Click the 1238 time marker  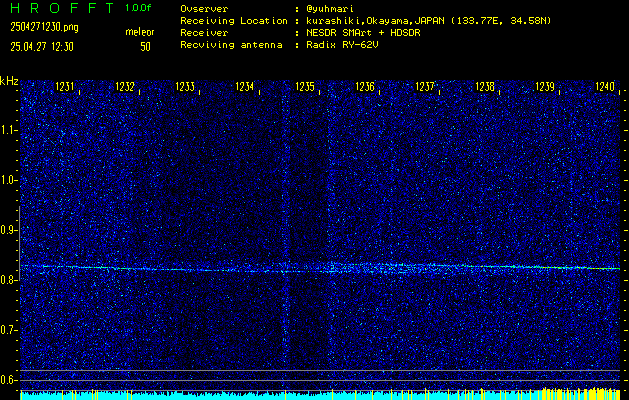coord(485,87)
